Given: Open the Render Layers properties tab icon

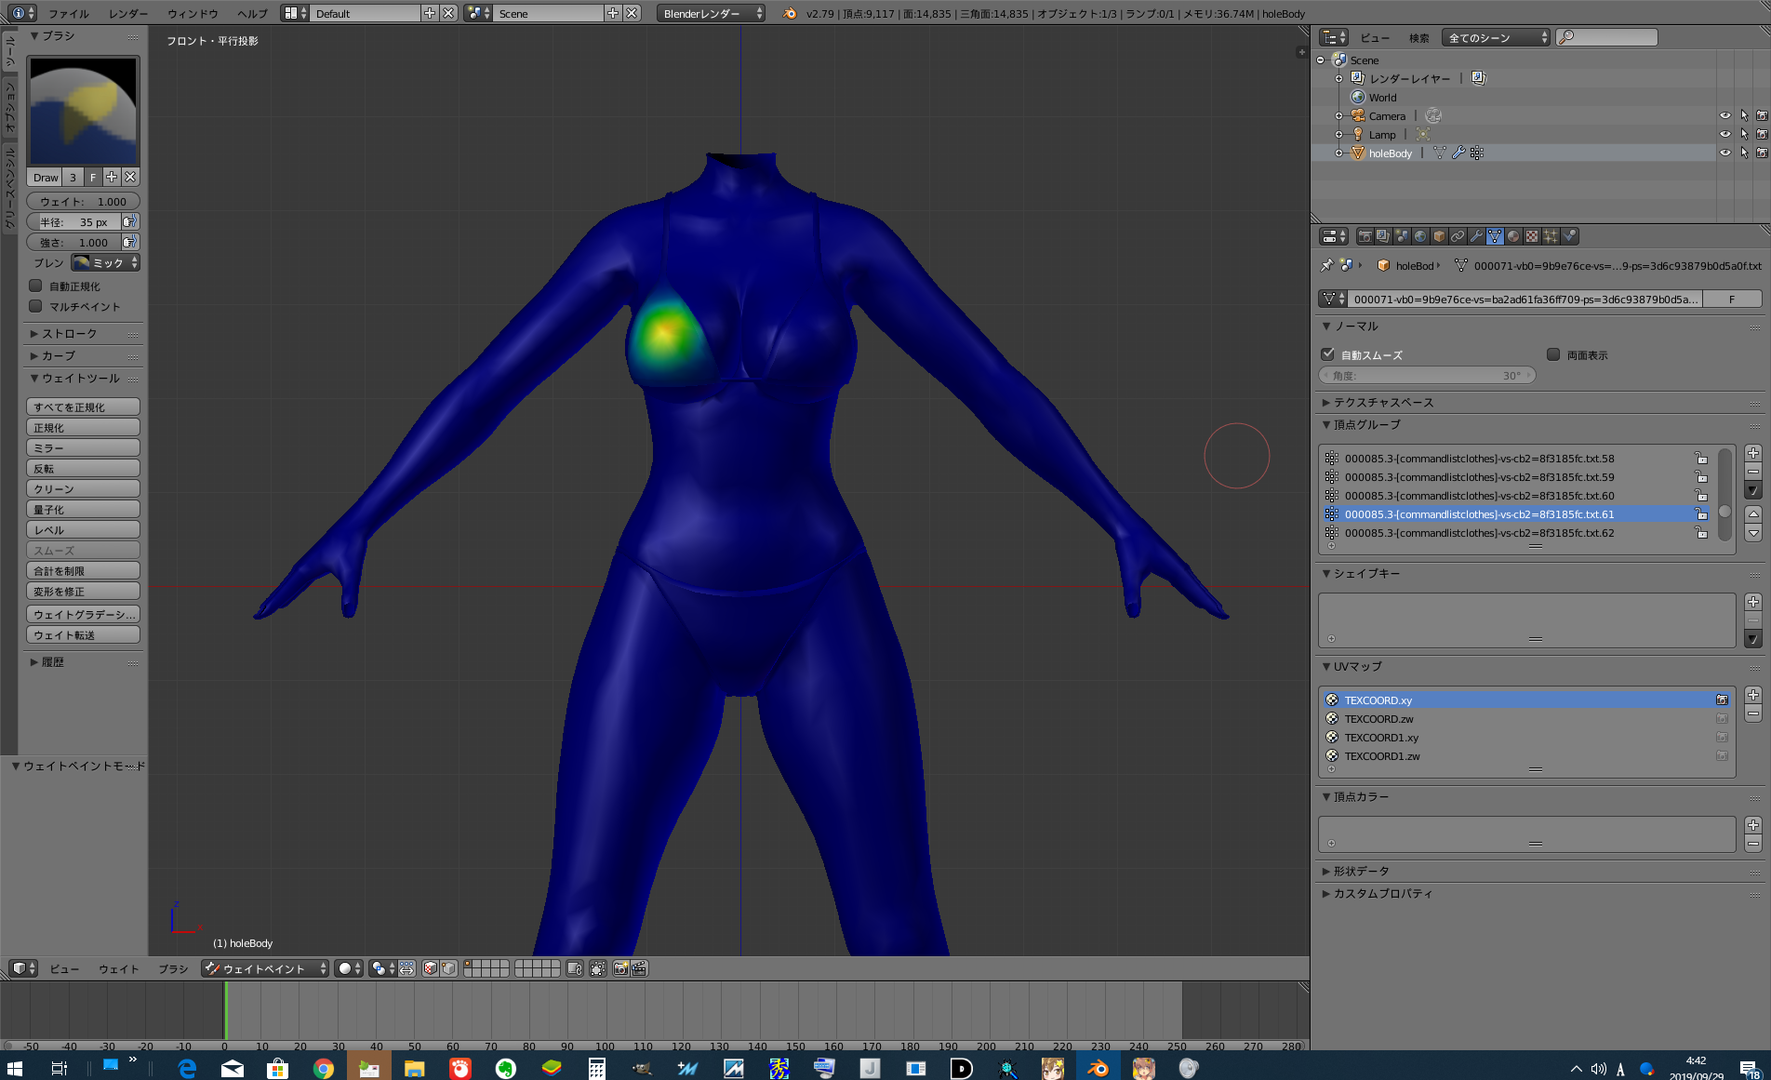Looking at the screenshot, I should [1383, 237].
